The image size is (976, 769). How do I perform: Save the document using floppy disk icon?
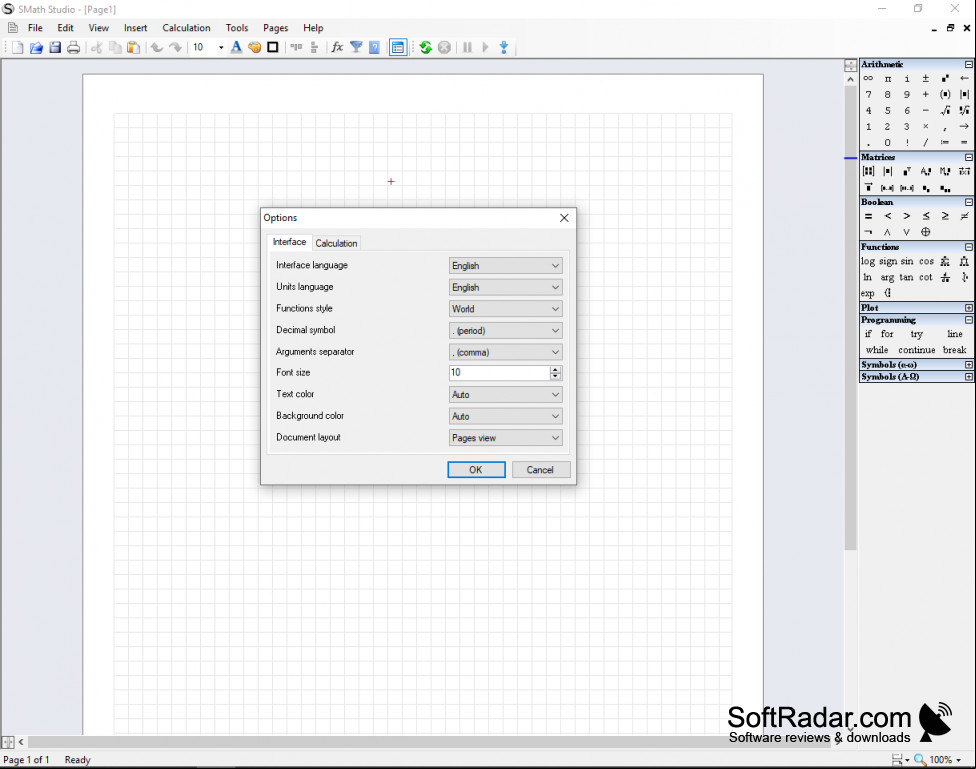coord(55,47)
